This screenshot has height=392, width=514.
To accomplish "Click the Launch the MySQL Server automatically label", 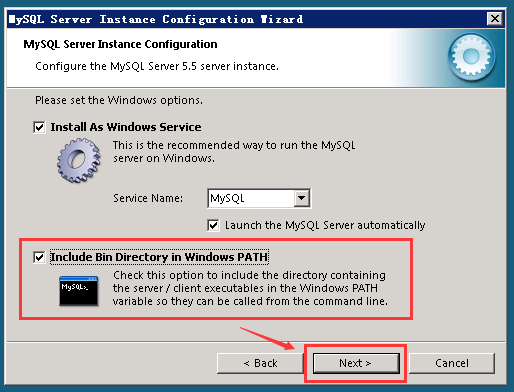I will [x=325, y=225].
